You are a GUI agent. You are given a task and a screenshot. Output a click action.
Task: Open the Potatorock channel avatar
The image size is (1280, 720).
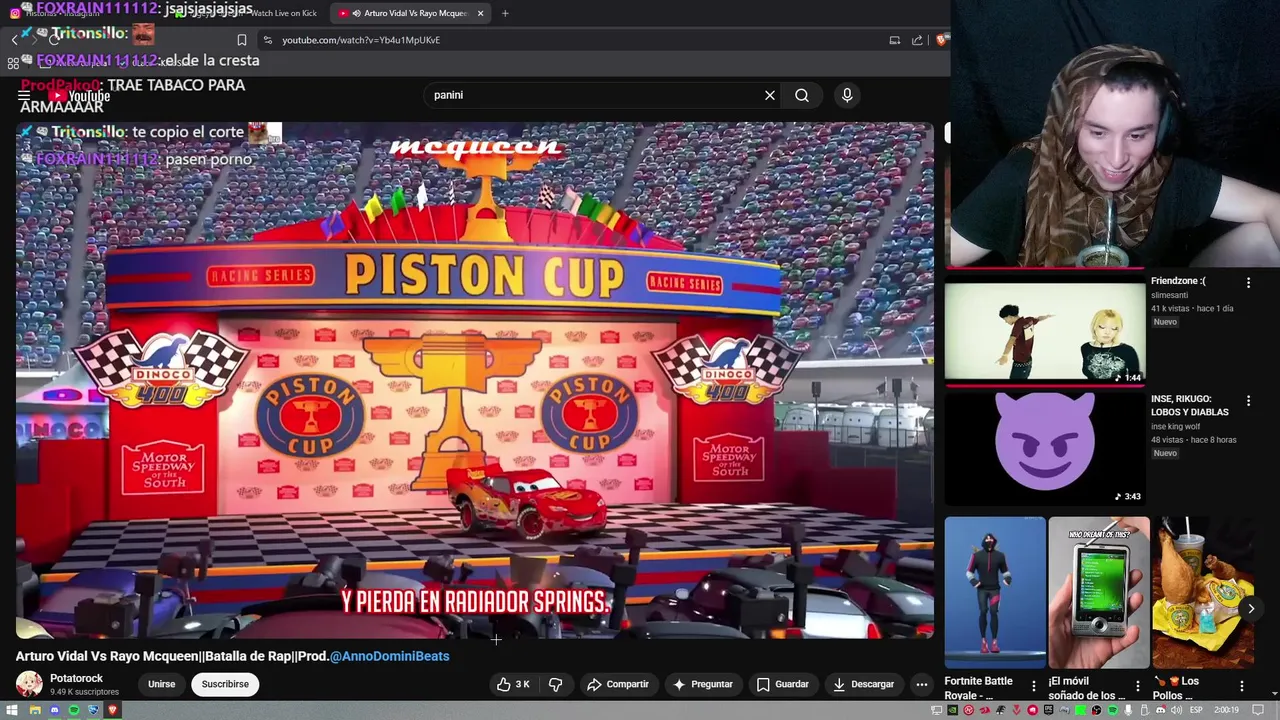point(29,684)
